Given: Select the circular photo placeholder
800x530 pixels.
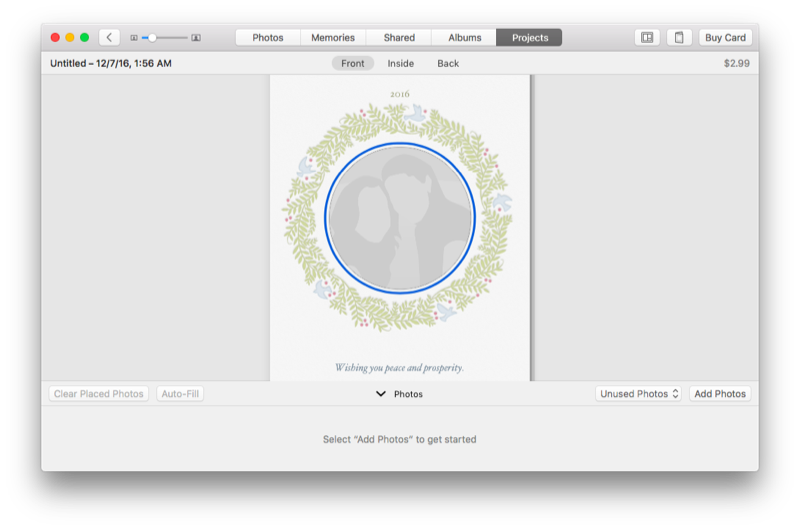Looking at the screenshot, I should point(400,219).
